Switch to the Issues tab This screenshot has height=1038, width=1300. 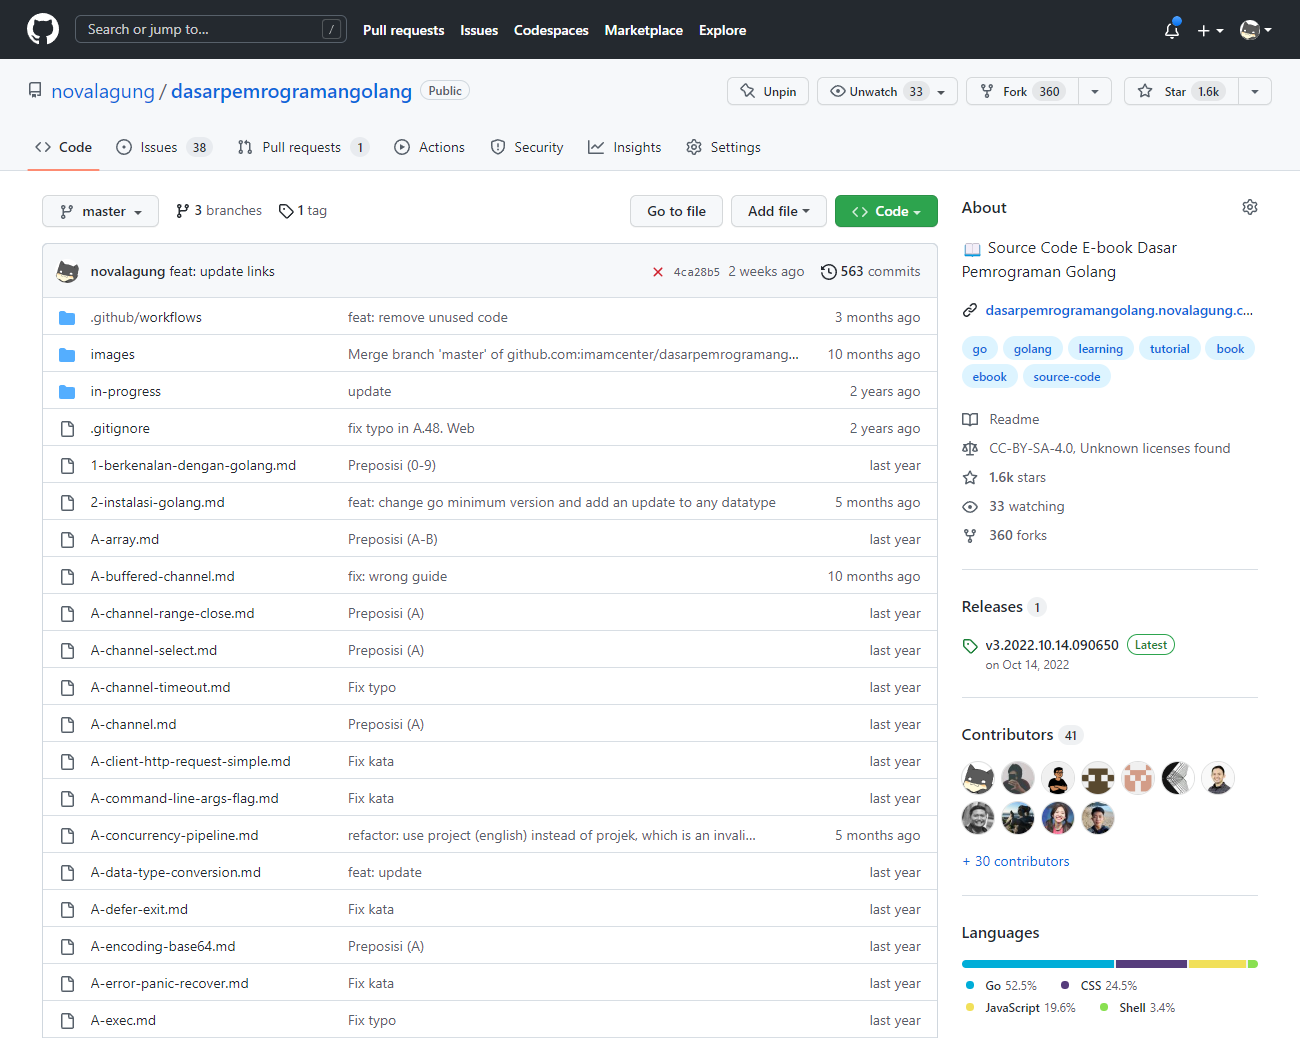point(164,147)
